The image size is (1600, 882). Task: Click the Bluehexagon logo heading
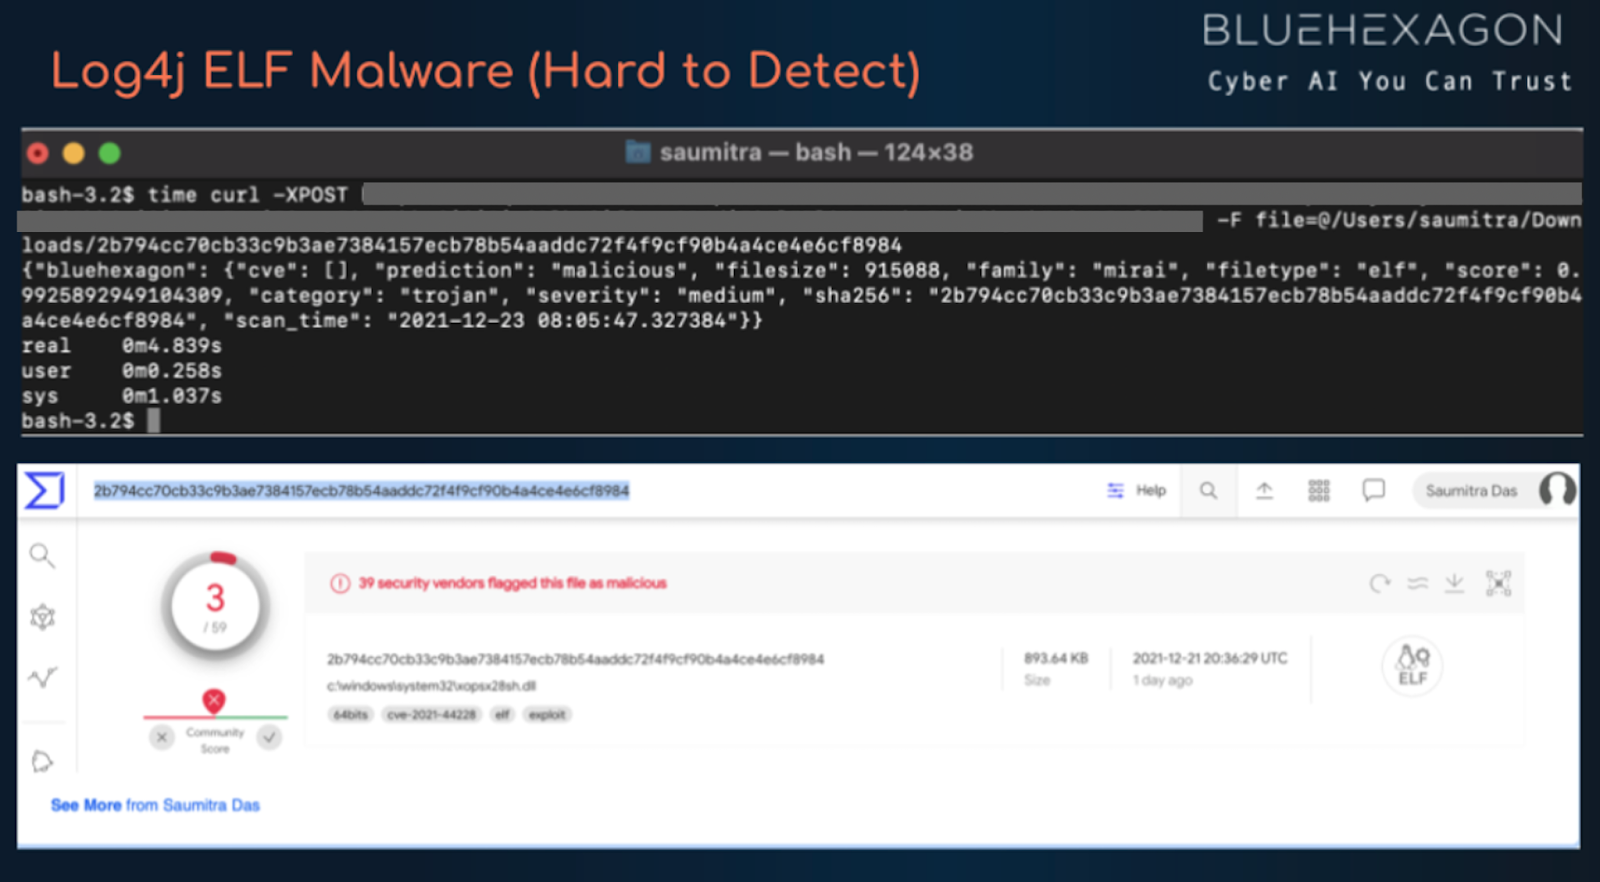click(1383, 30)
